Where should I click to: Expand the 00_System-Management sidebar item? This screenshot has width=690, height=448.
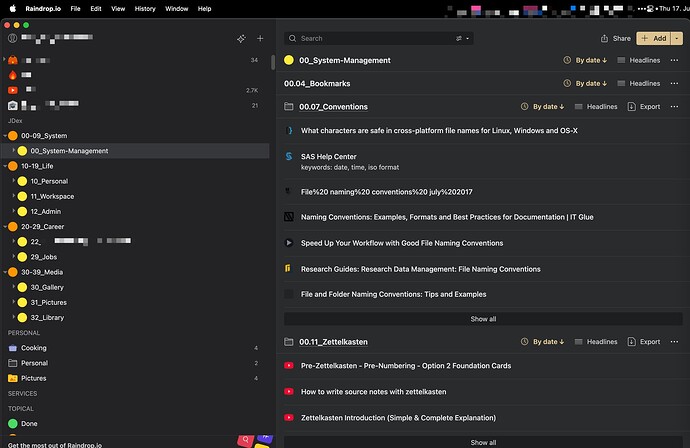click(x=14, y=151)
